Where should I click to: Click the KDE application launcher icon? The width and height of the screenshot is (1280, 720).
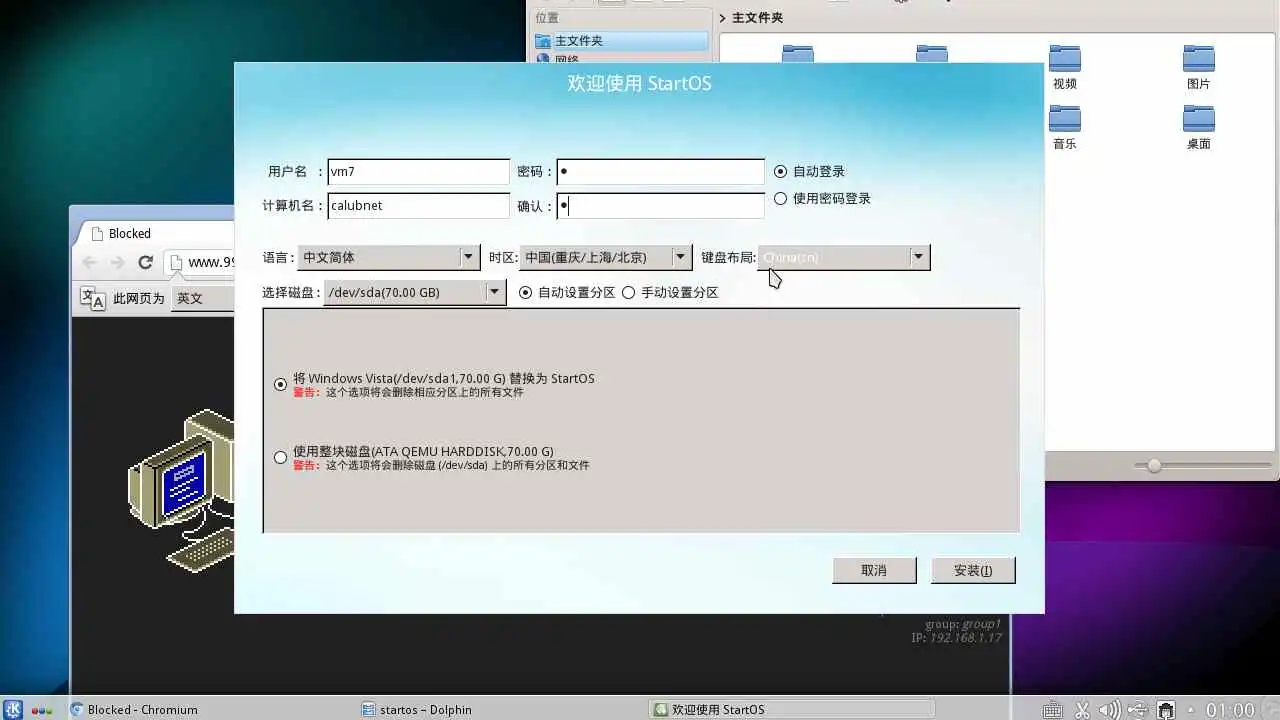tap(13, 709)
